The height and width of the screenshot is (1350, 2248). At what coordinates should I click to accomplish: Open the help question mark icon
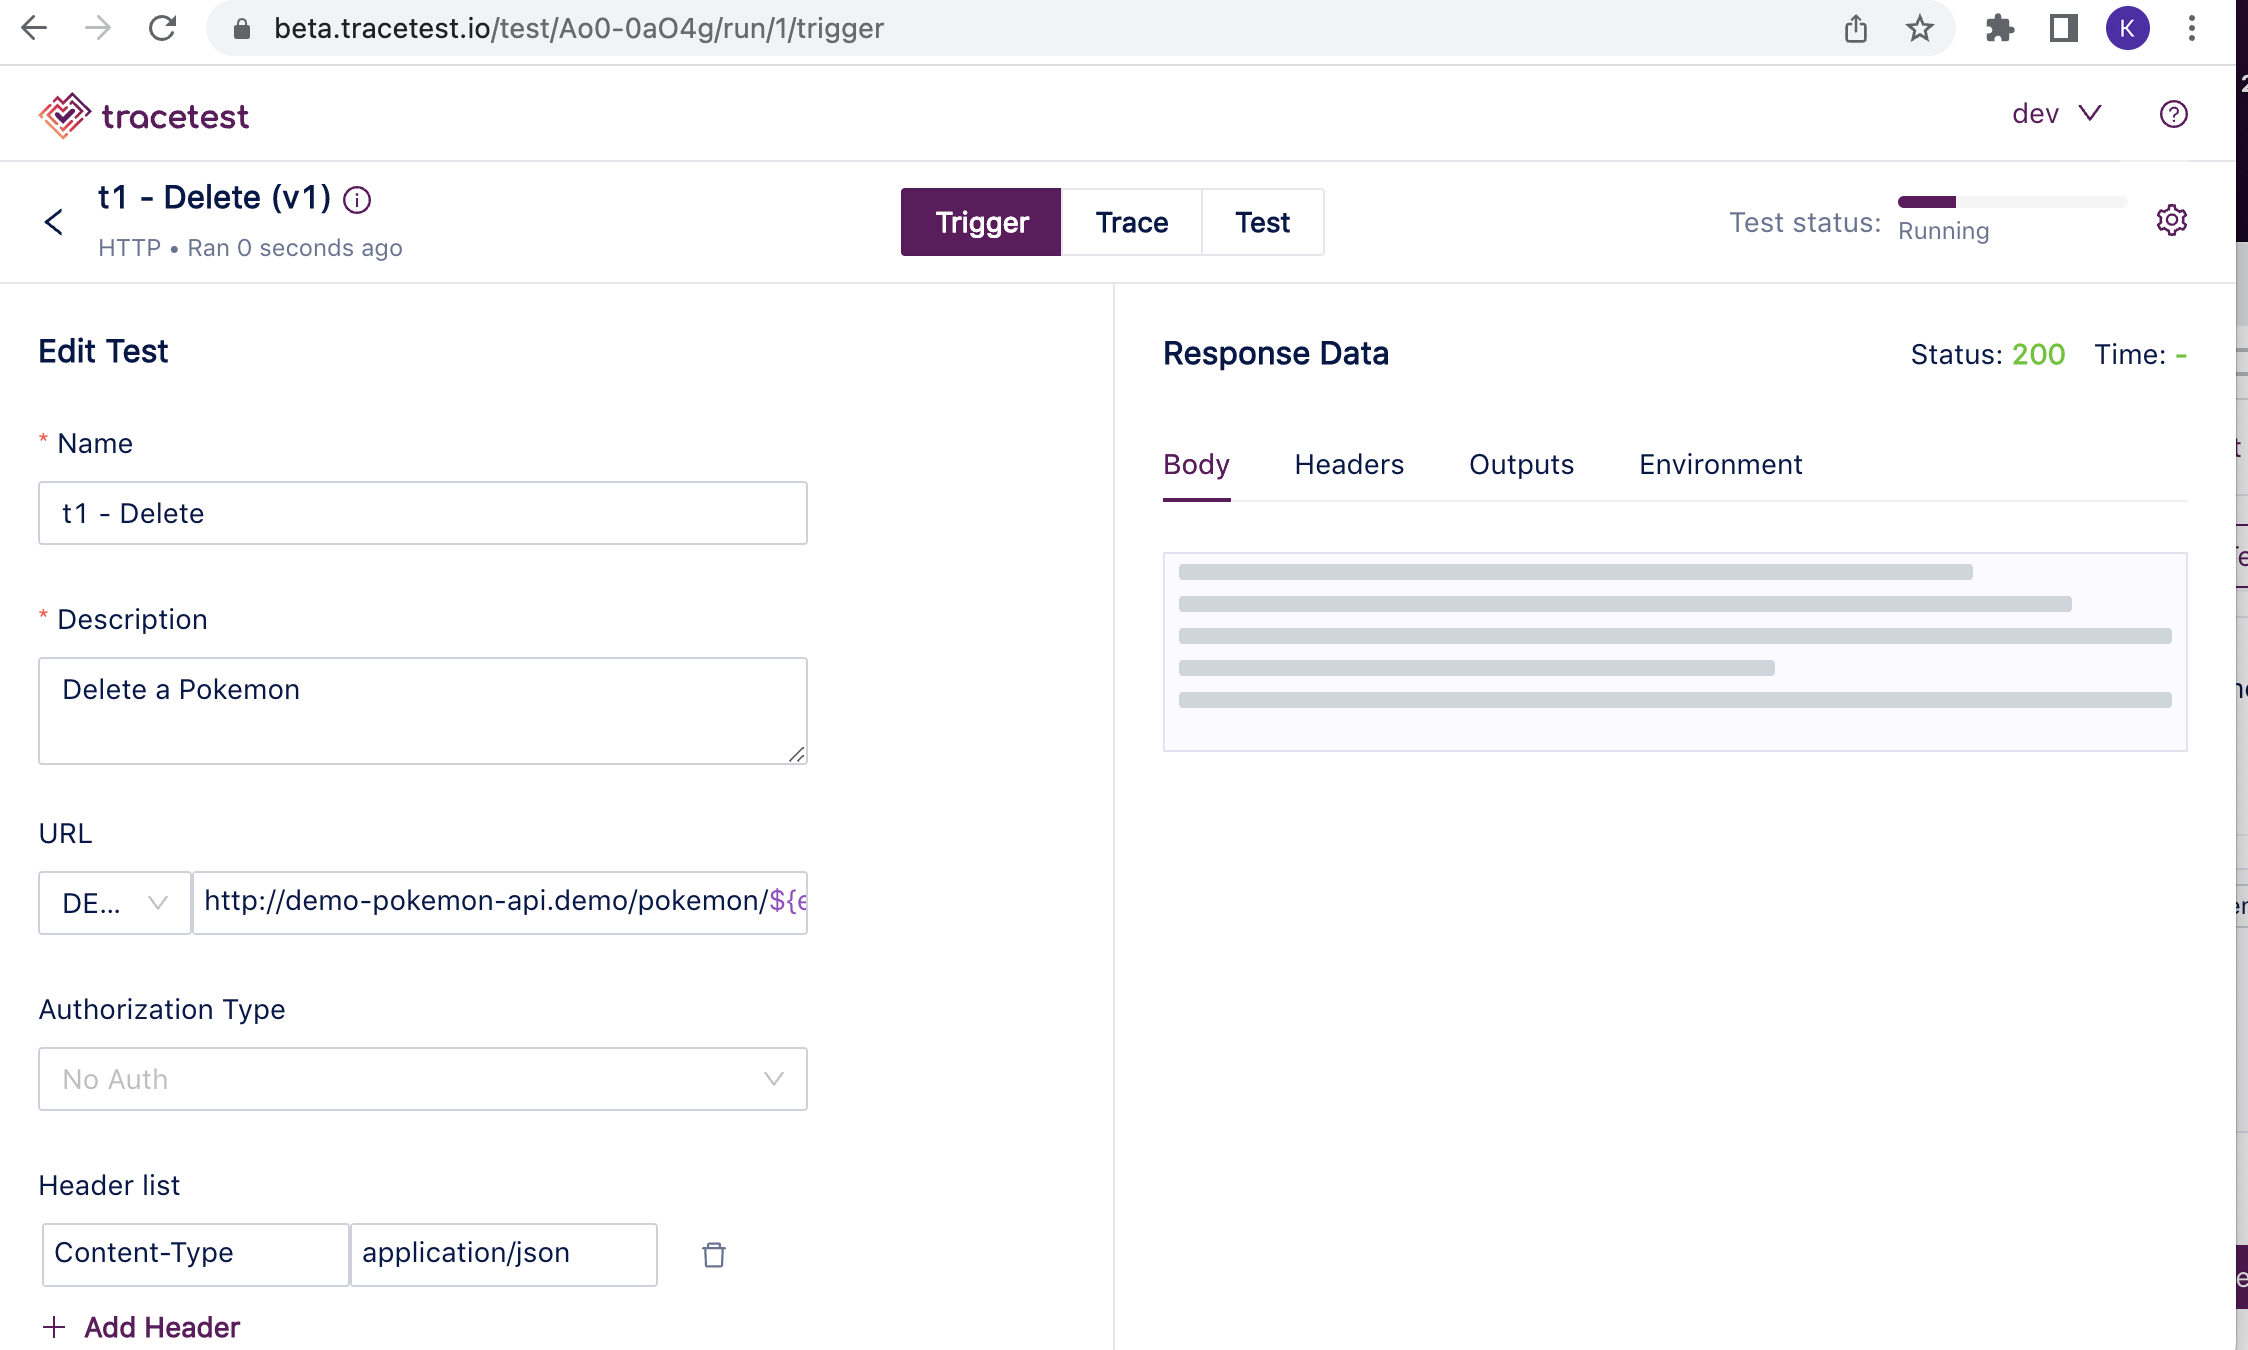point(2173,114)
